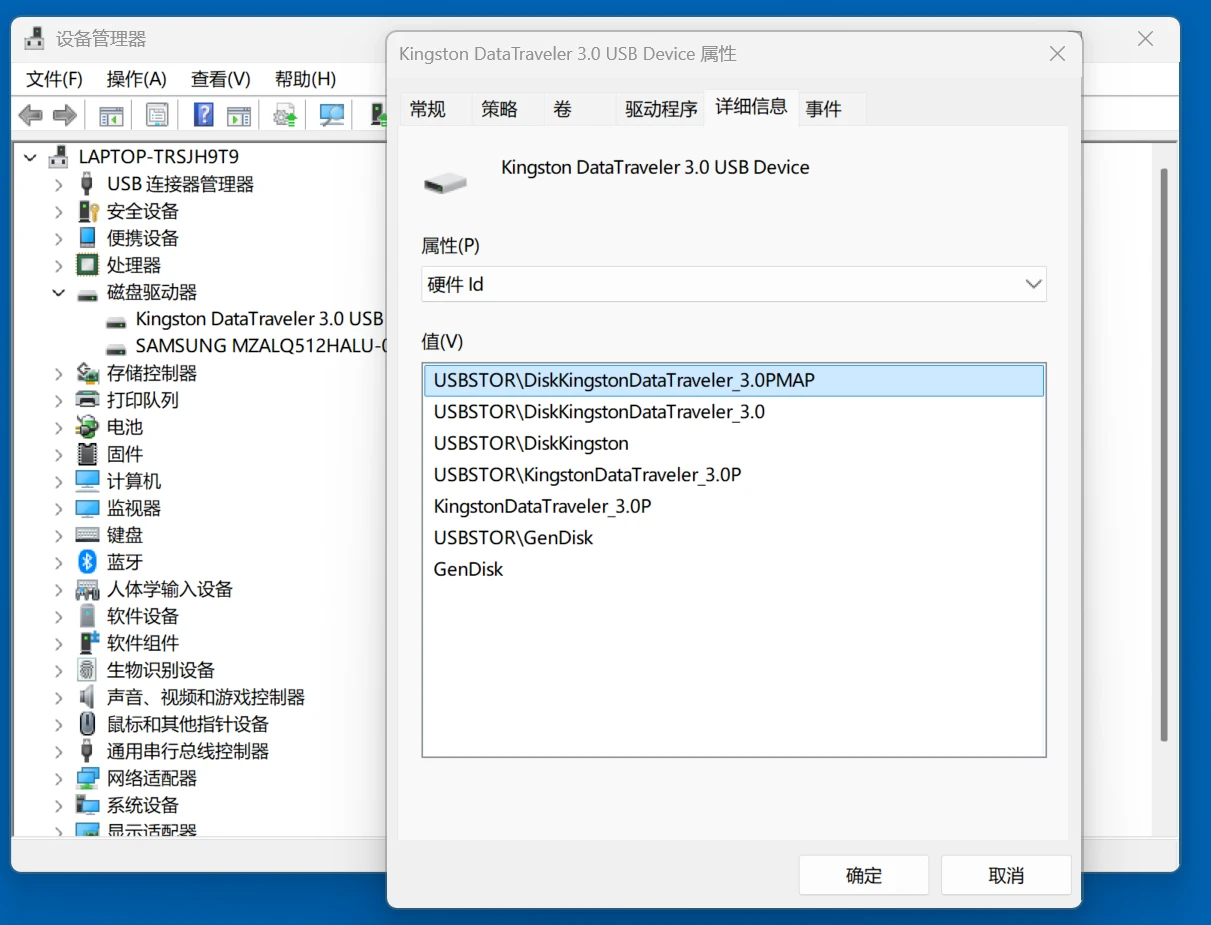Expand the 便携设备 category
Viewport: 1211px width, 925px height.
coord(59,238)
